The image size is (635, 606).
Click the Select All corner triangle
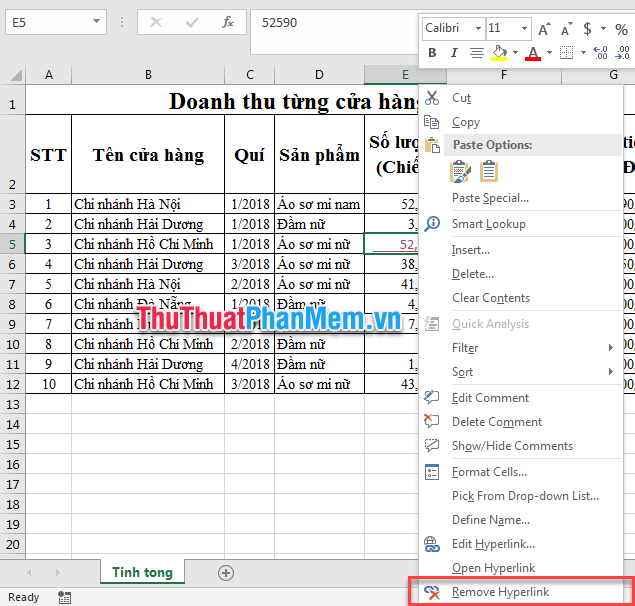coord(16,75)
